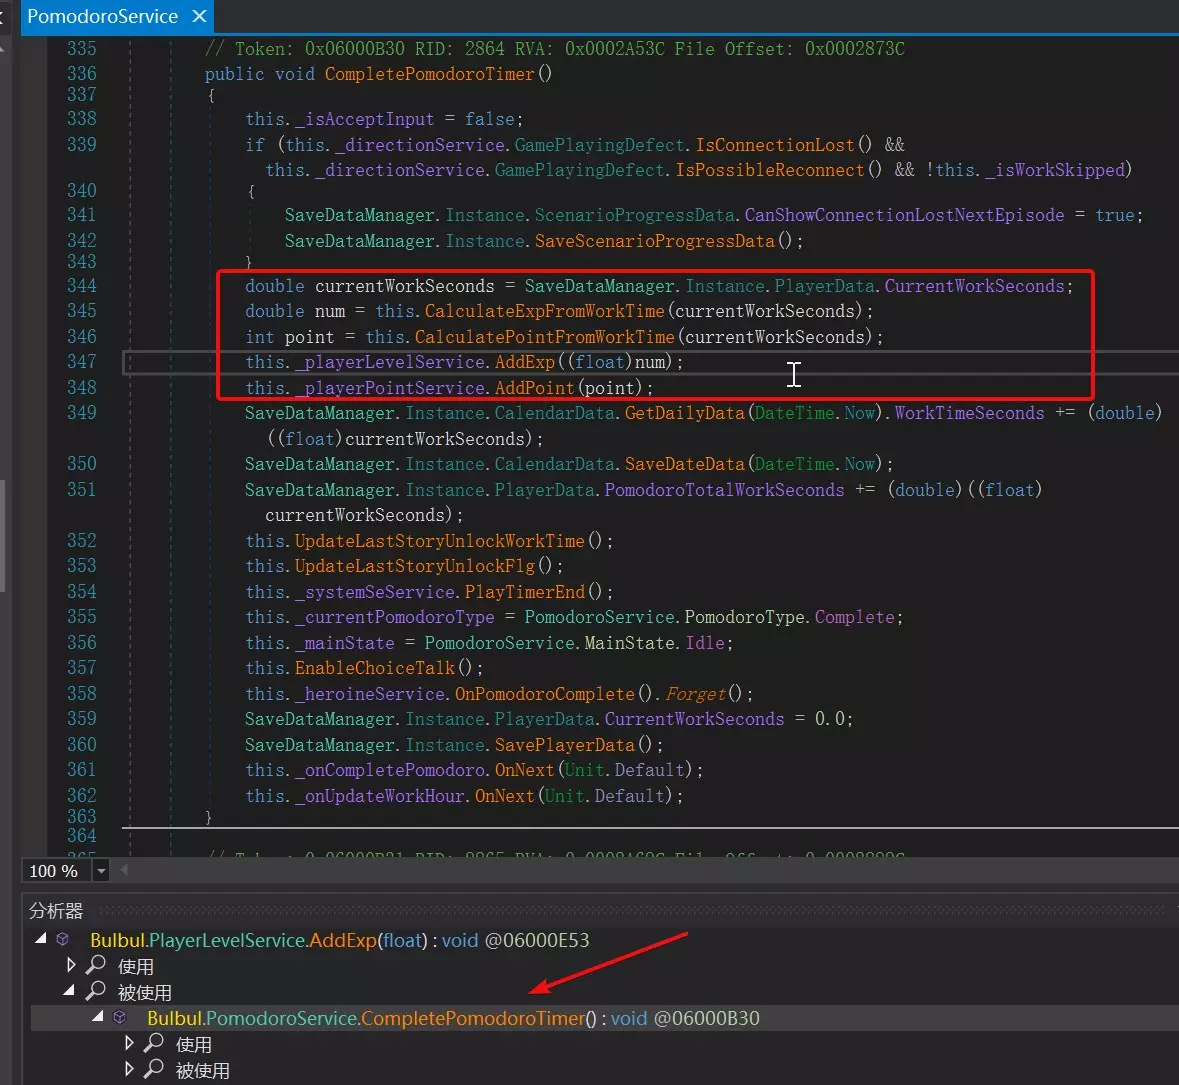Click the method icon beside Bulbul.PomodoroService.CompletePomodoroTimer

[120, 1018]
